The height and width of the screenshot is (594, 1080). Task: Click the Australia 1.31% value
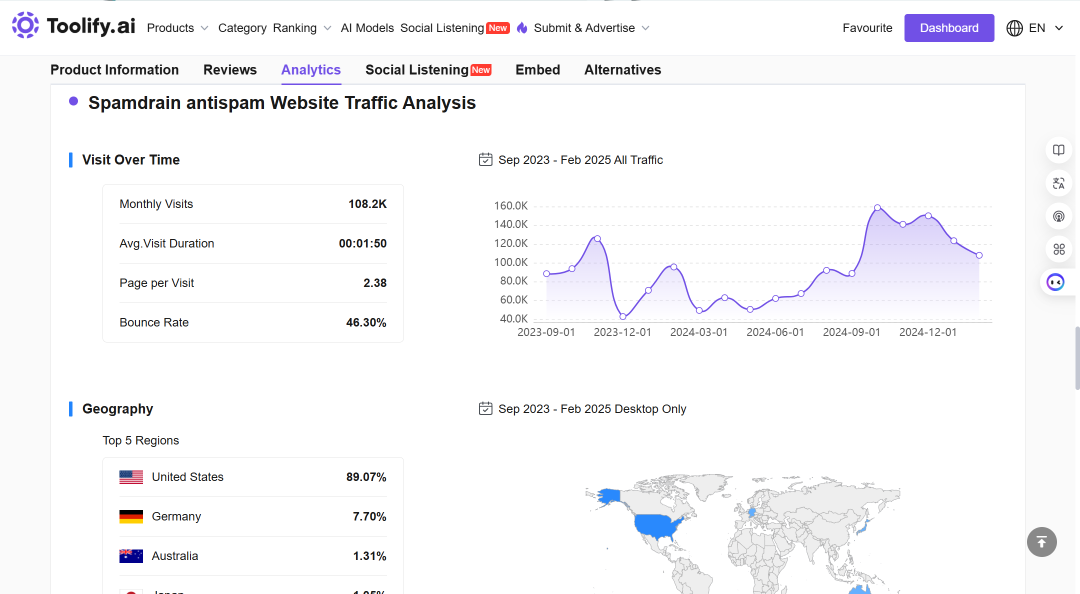369,556
